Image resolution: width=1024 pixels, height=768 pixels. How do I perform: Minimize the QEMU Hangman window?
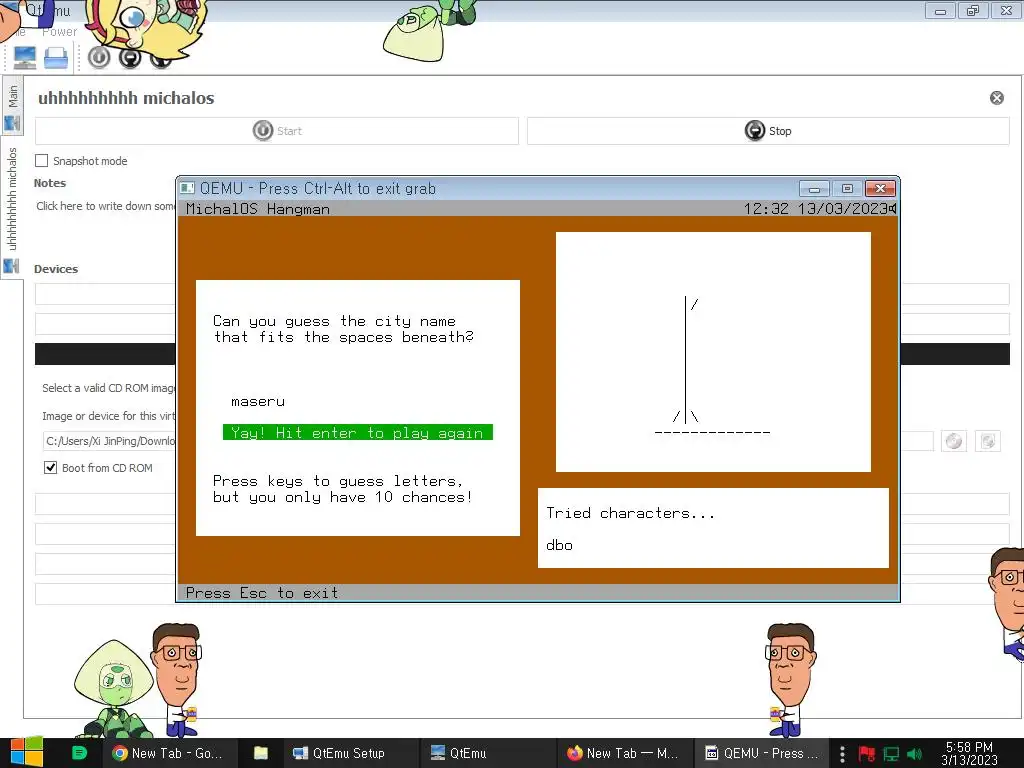tap(814, 189)
